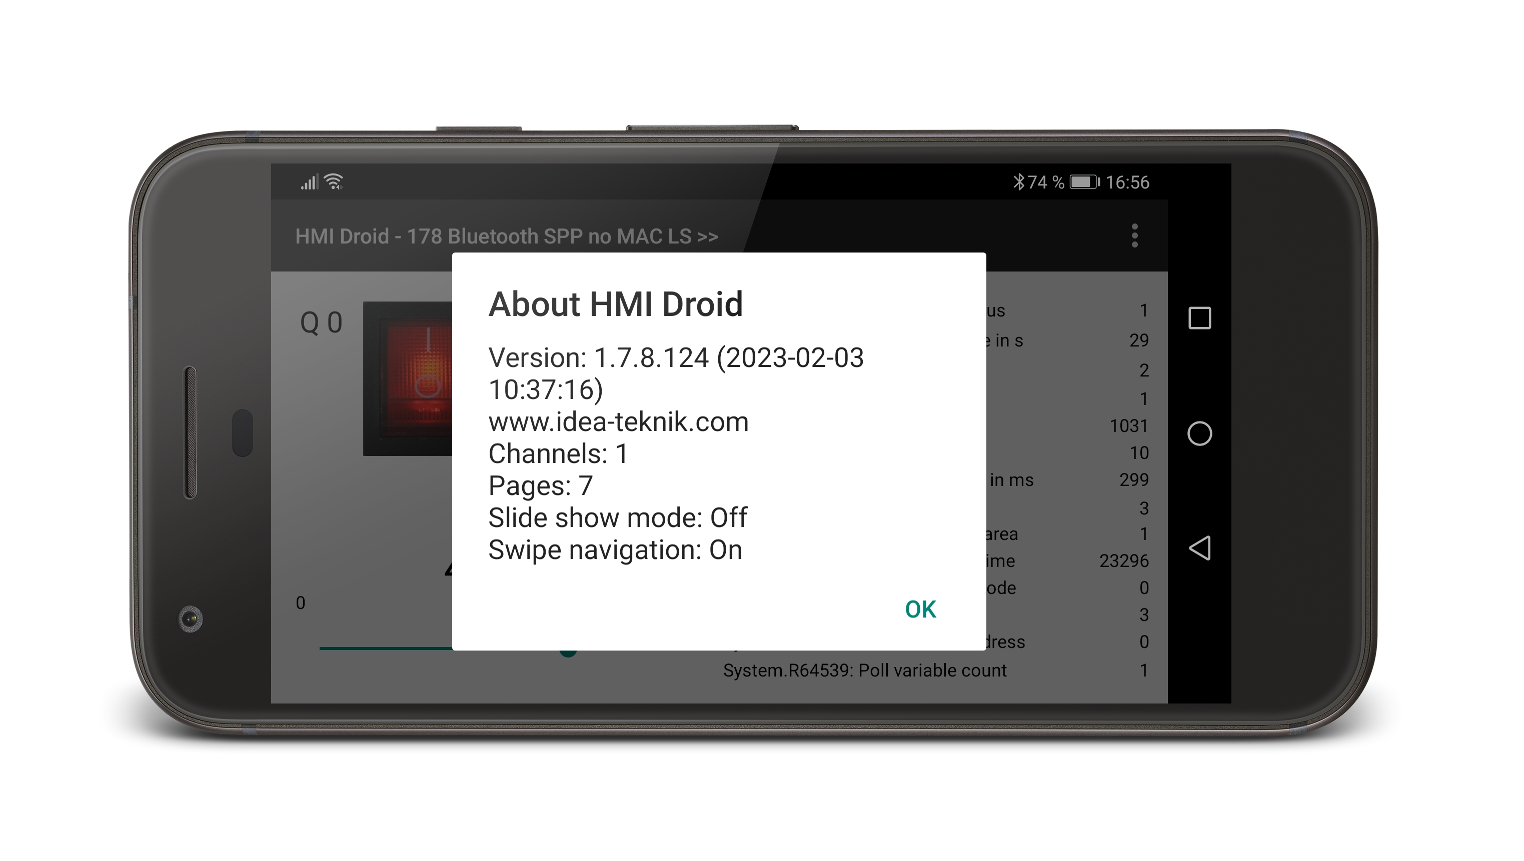1524x861 pixels.
Task: Click OK in About HMI Droid dialog
Action: [920, 609]
